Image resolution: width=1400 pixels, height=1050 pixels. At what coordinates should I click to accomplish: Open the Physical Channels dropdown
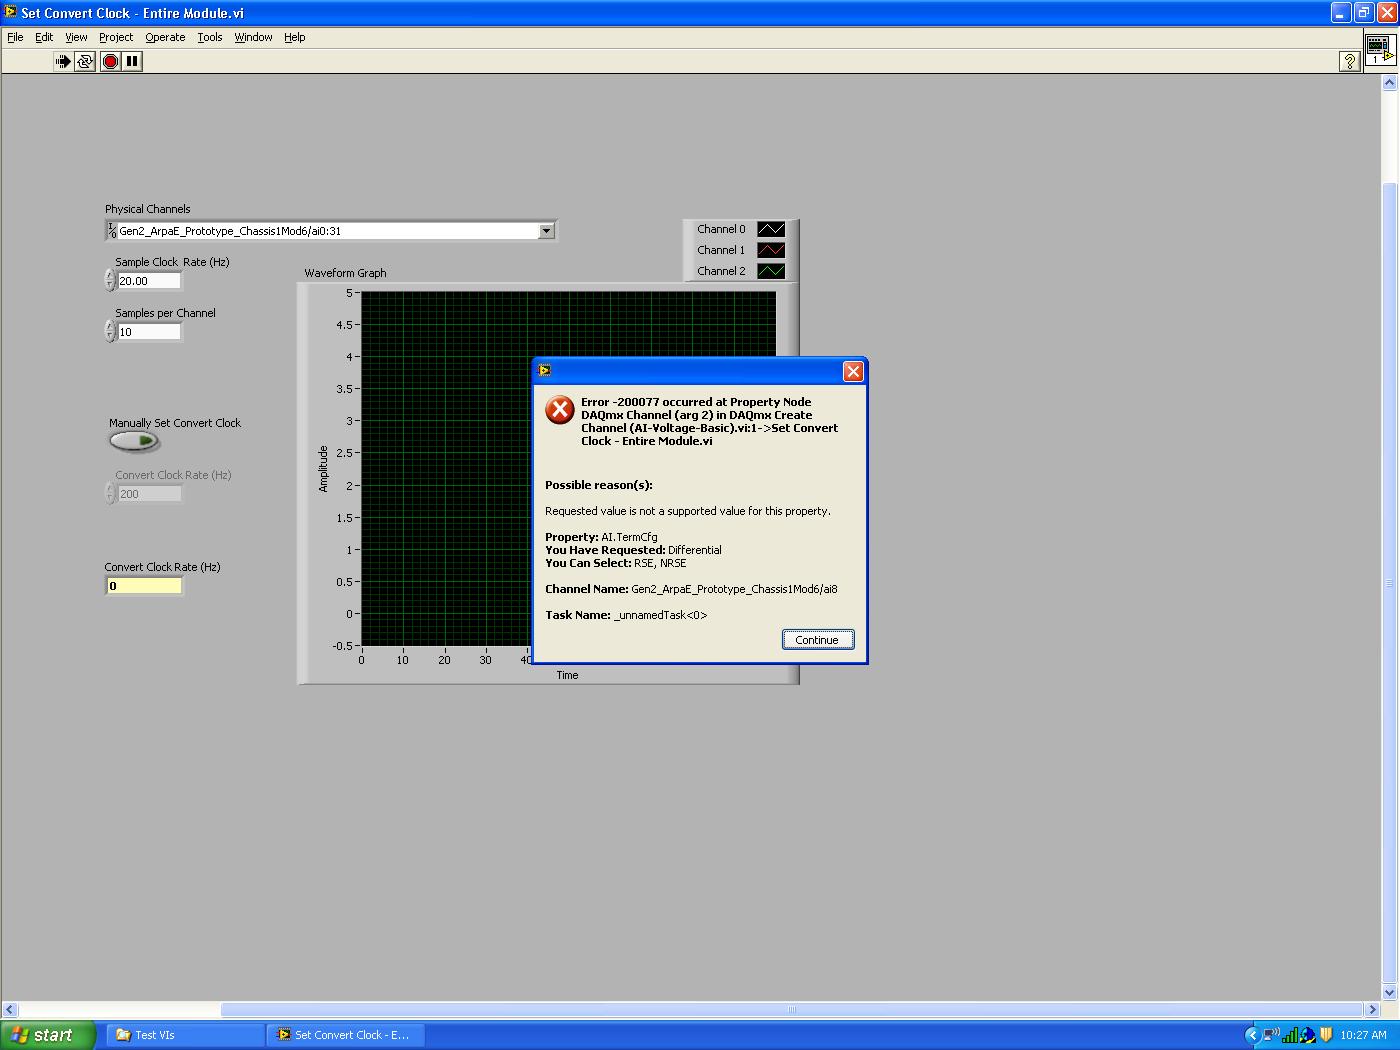pyautogui.click(x=546, y=230)
